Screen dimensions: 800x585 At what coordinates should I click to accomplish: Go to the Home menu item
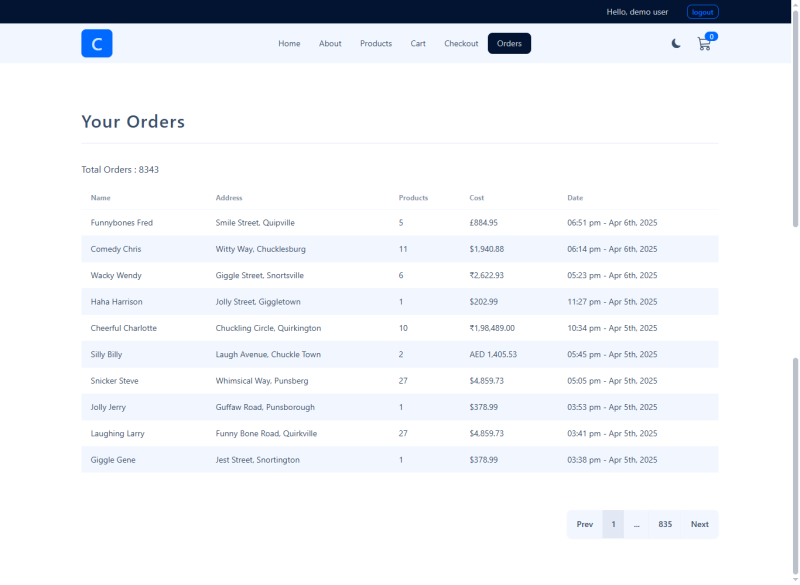point(289,43)
